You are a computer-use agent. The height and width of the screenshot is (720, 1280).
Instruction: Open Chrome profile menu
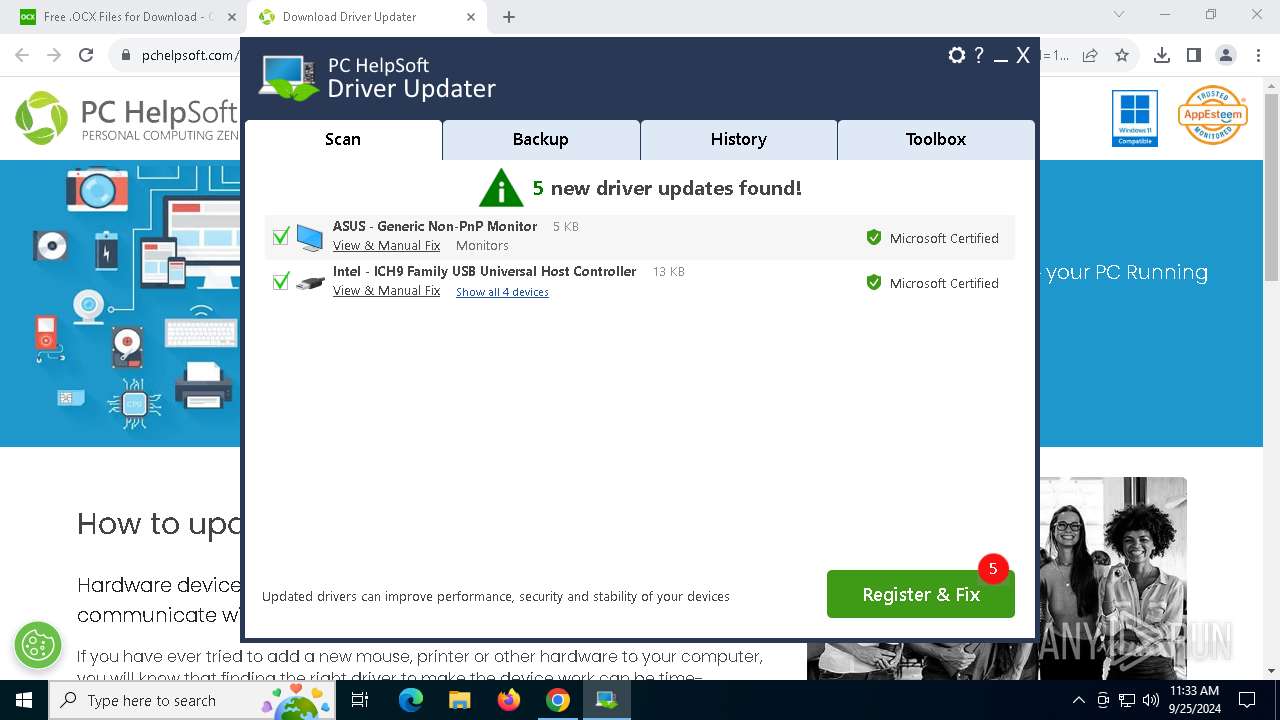(x=1226, y=56)
